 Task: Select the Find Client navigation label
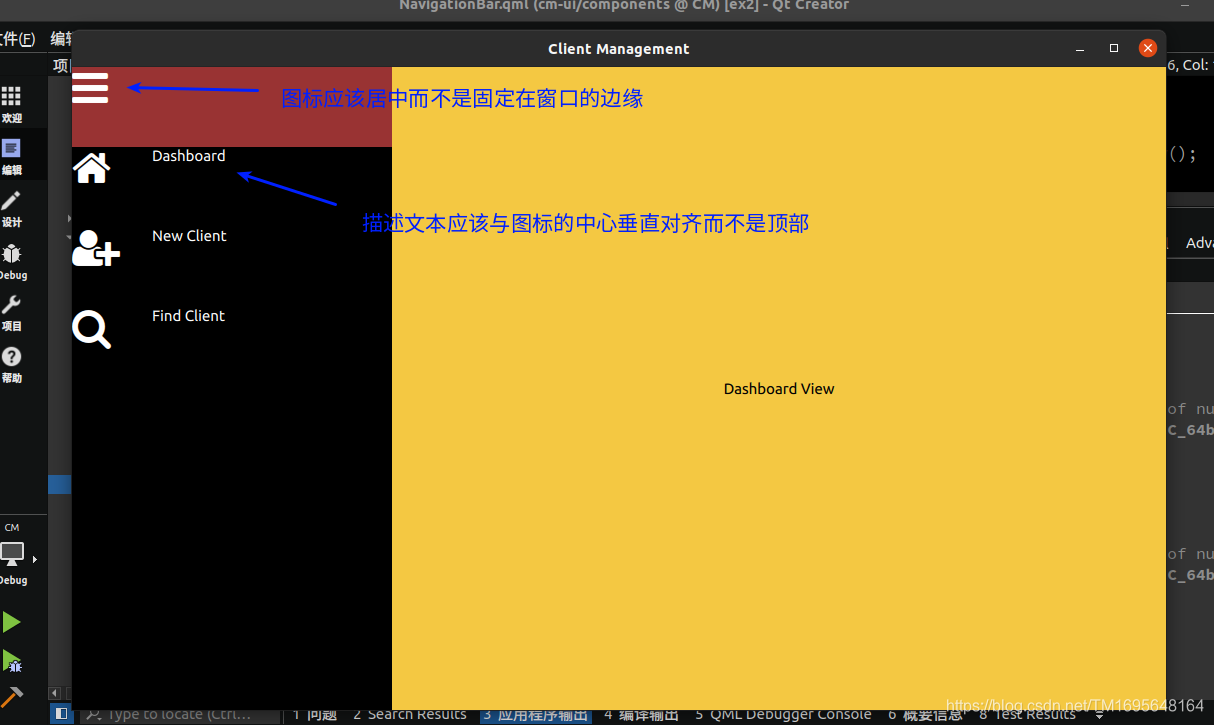[188, 316]
